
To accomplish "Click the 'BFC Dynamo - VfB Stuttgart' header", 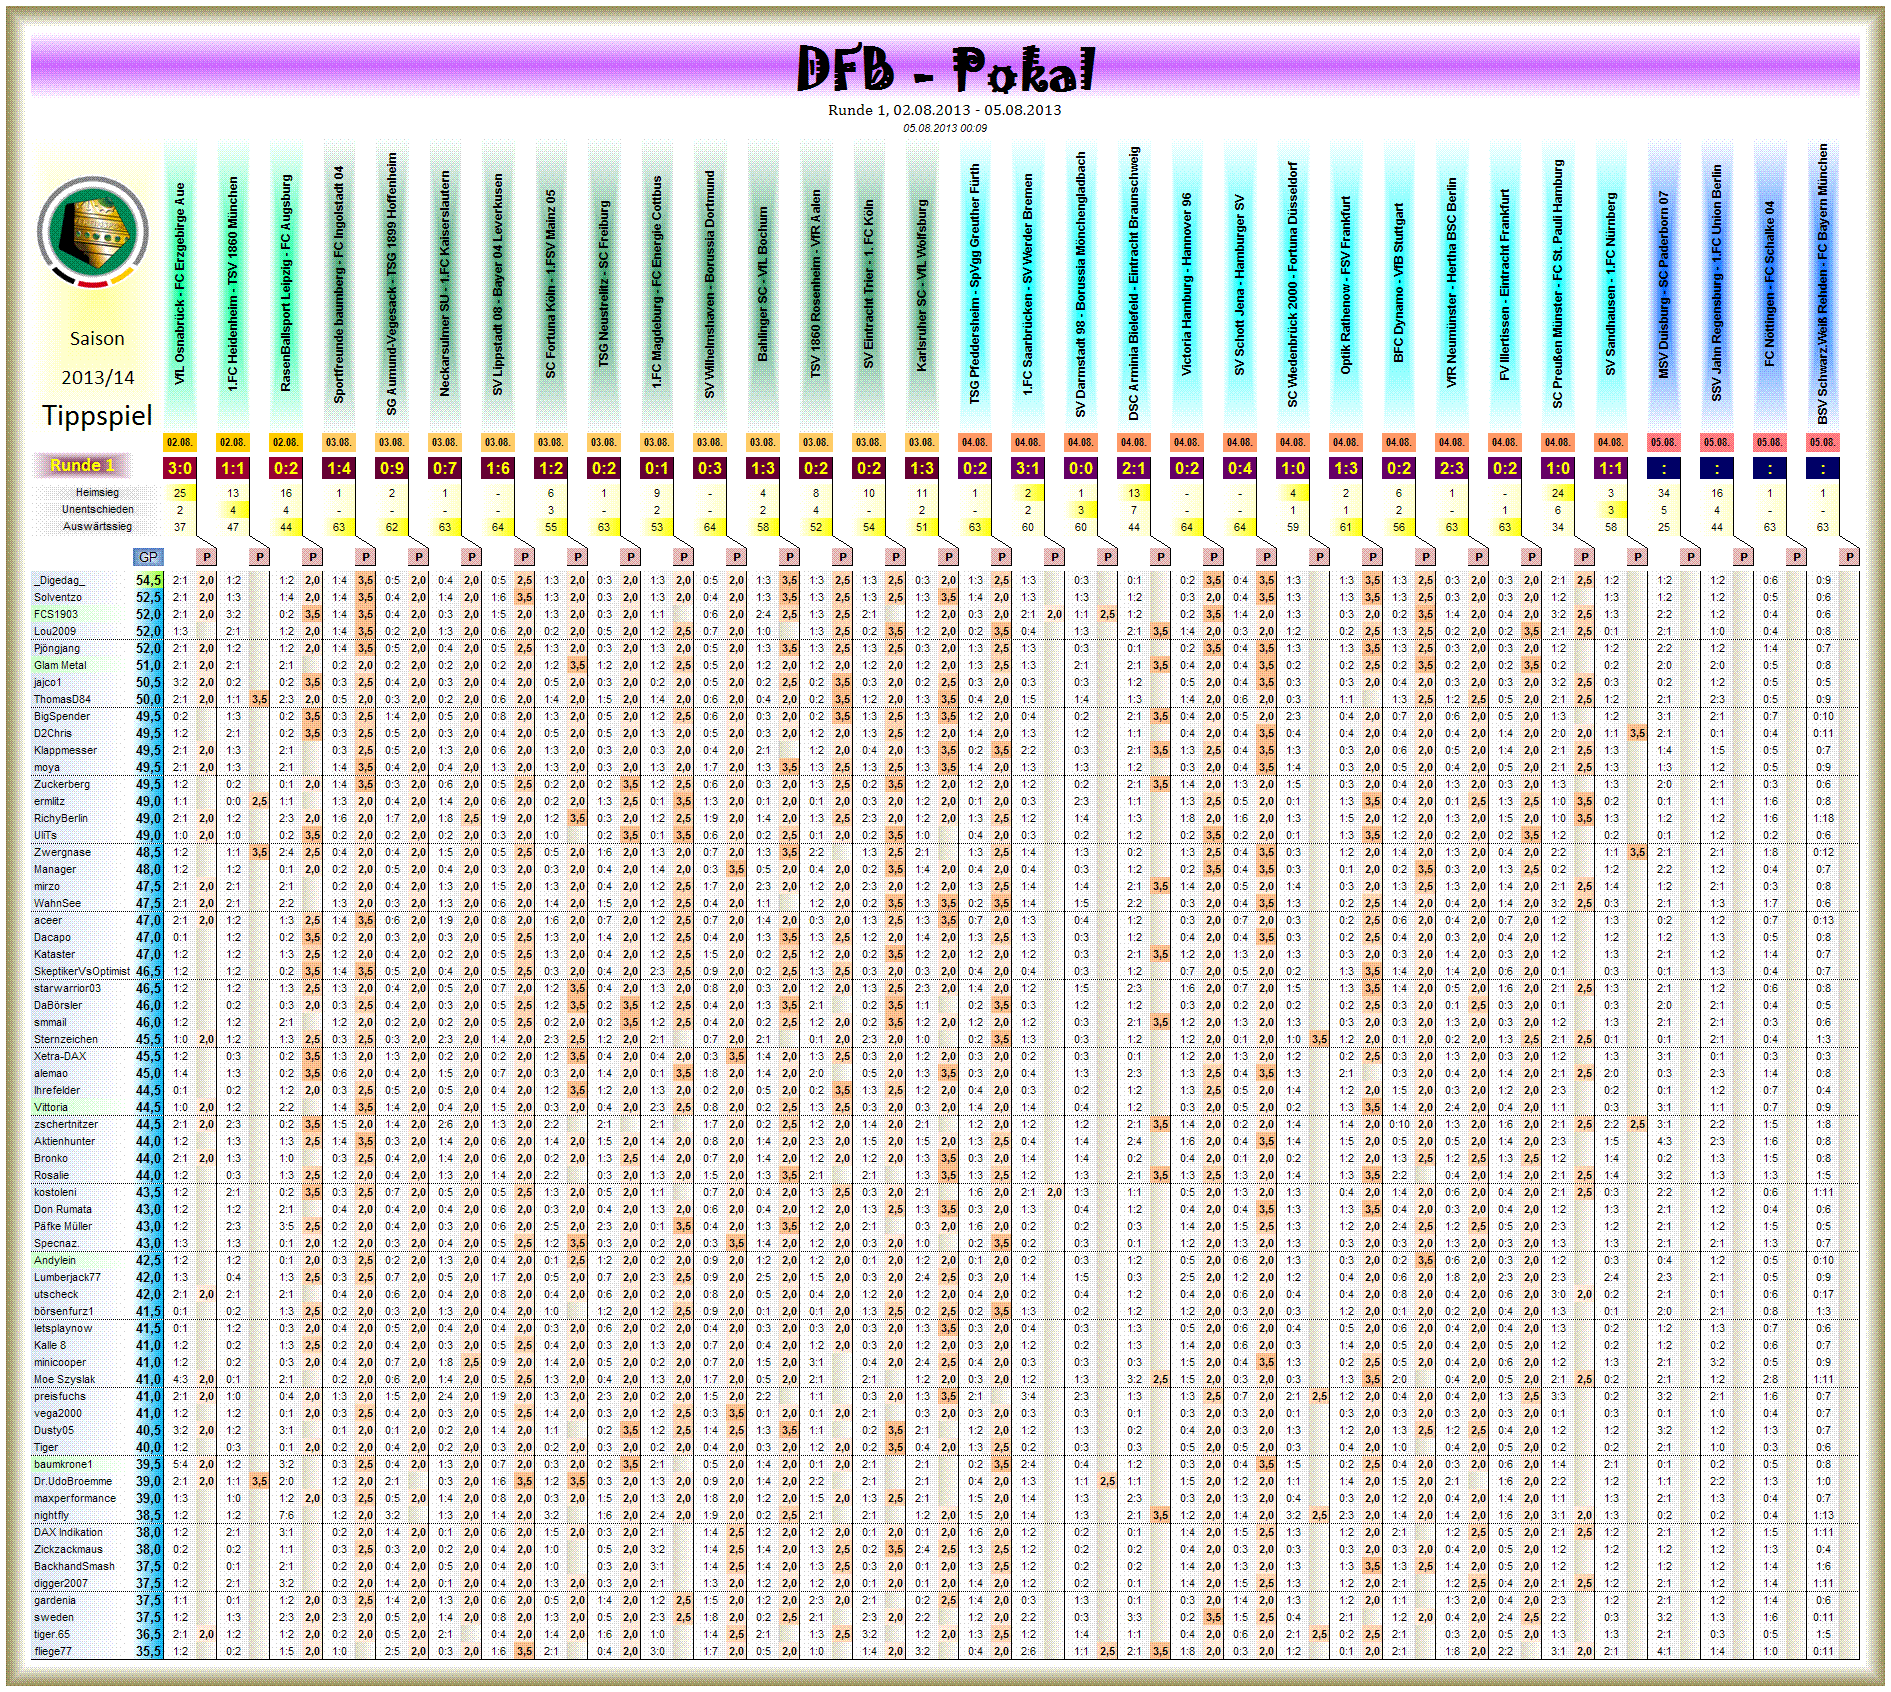I will pos(1398,282).
